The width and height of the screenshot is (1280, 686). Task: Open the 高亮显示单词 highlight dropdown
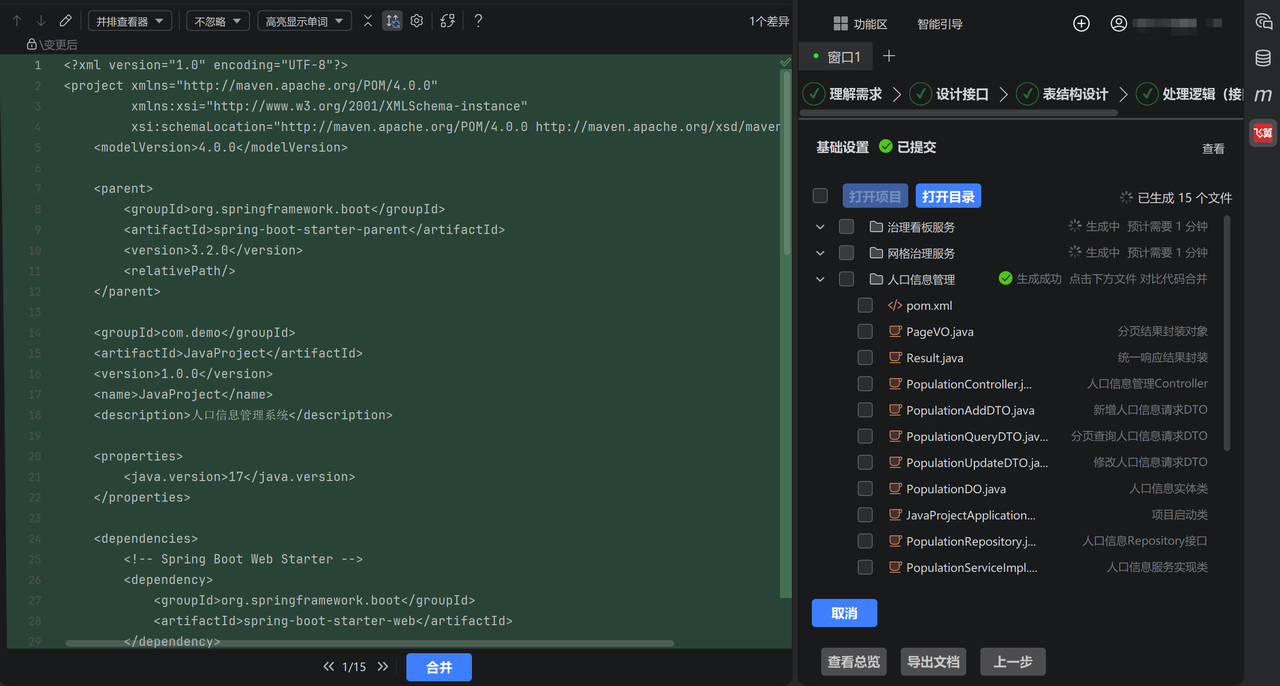point(304,21)
